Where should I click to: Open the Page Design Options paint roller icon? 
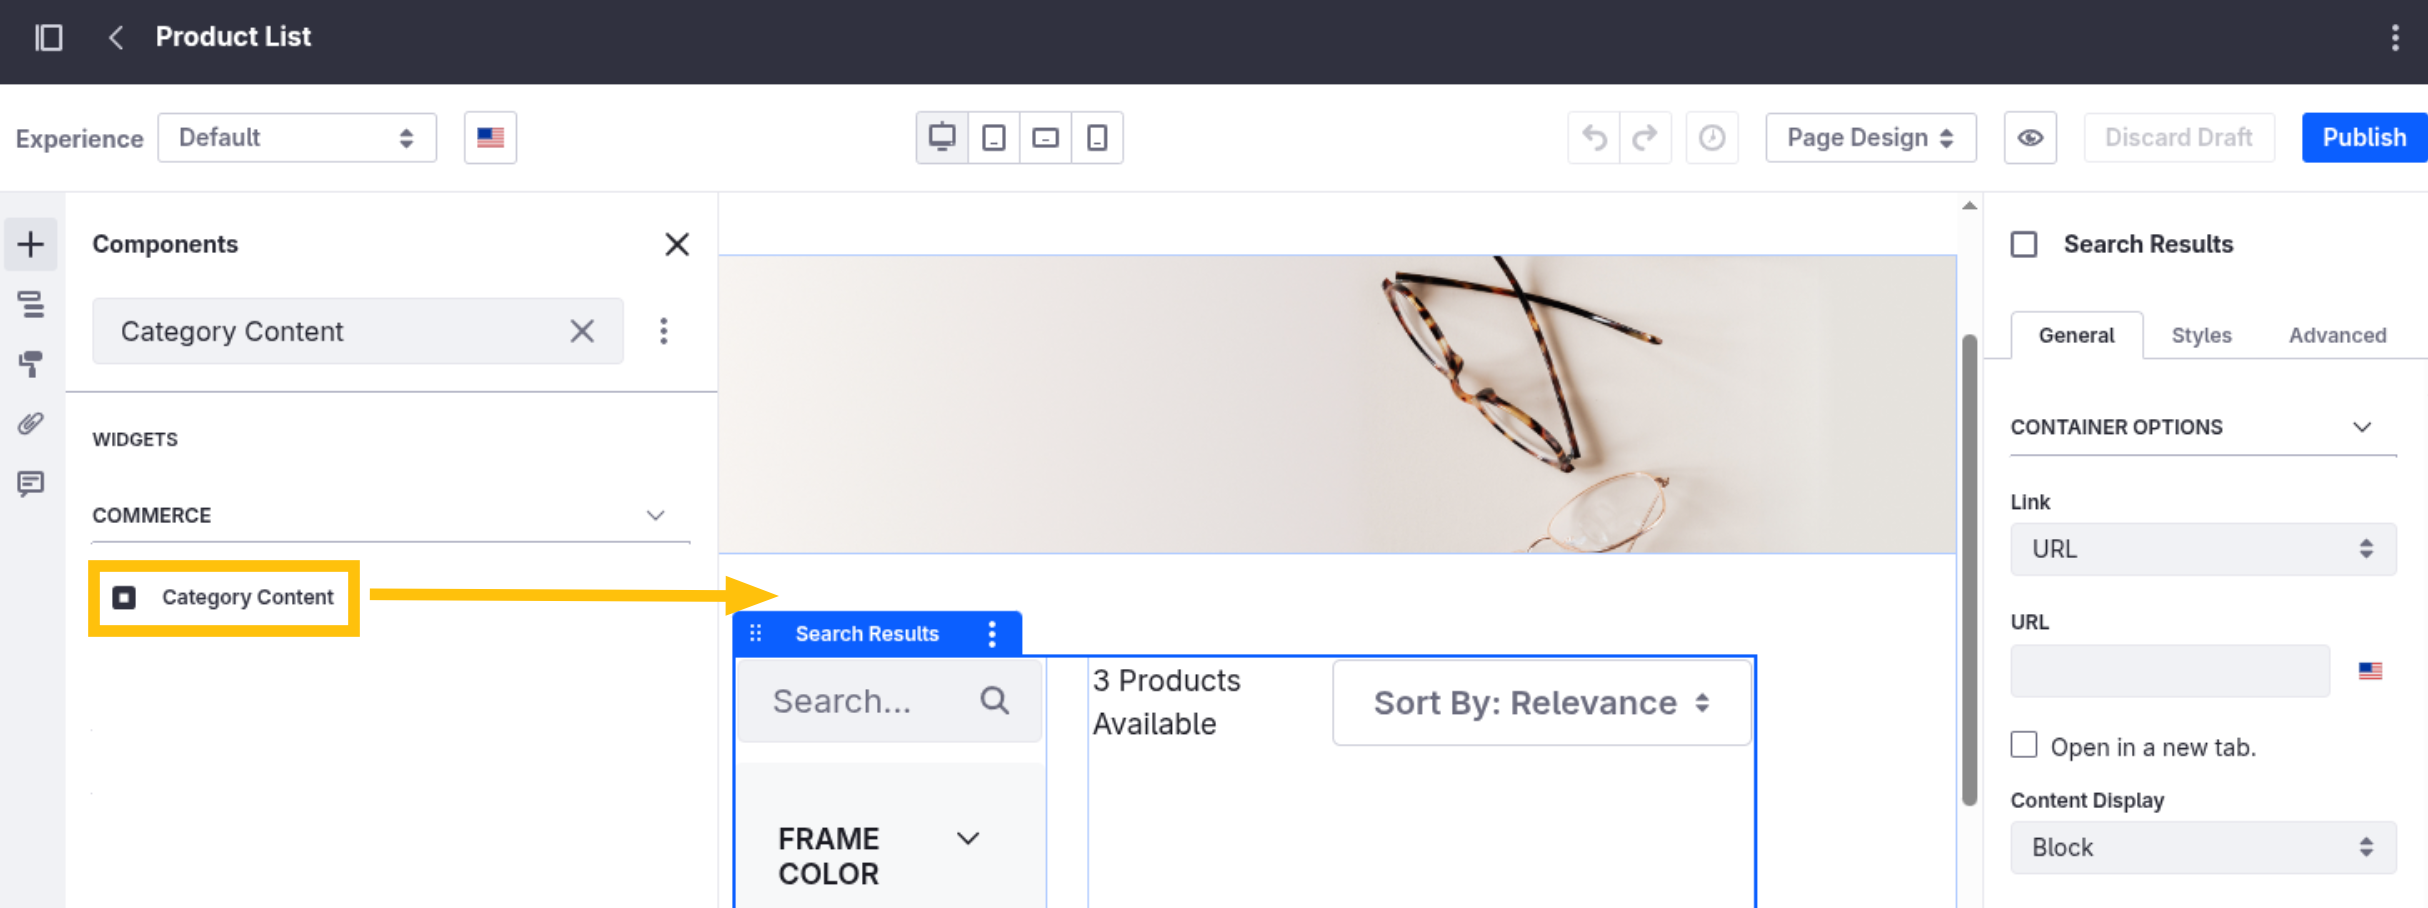click(x=31, y=364)
